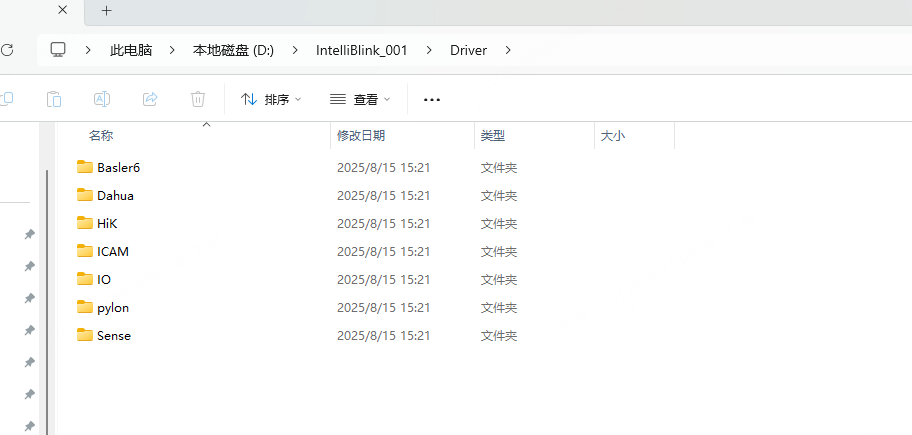Click the refresh icon beside address bar
The width and height of the screenshot is (912, 435).
[8, 50]
